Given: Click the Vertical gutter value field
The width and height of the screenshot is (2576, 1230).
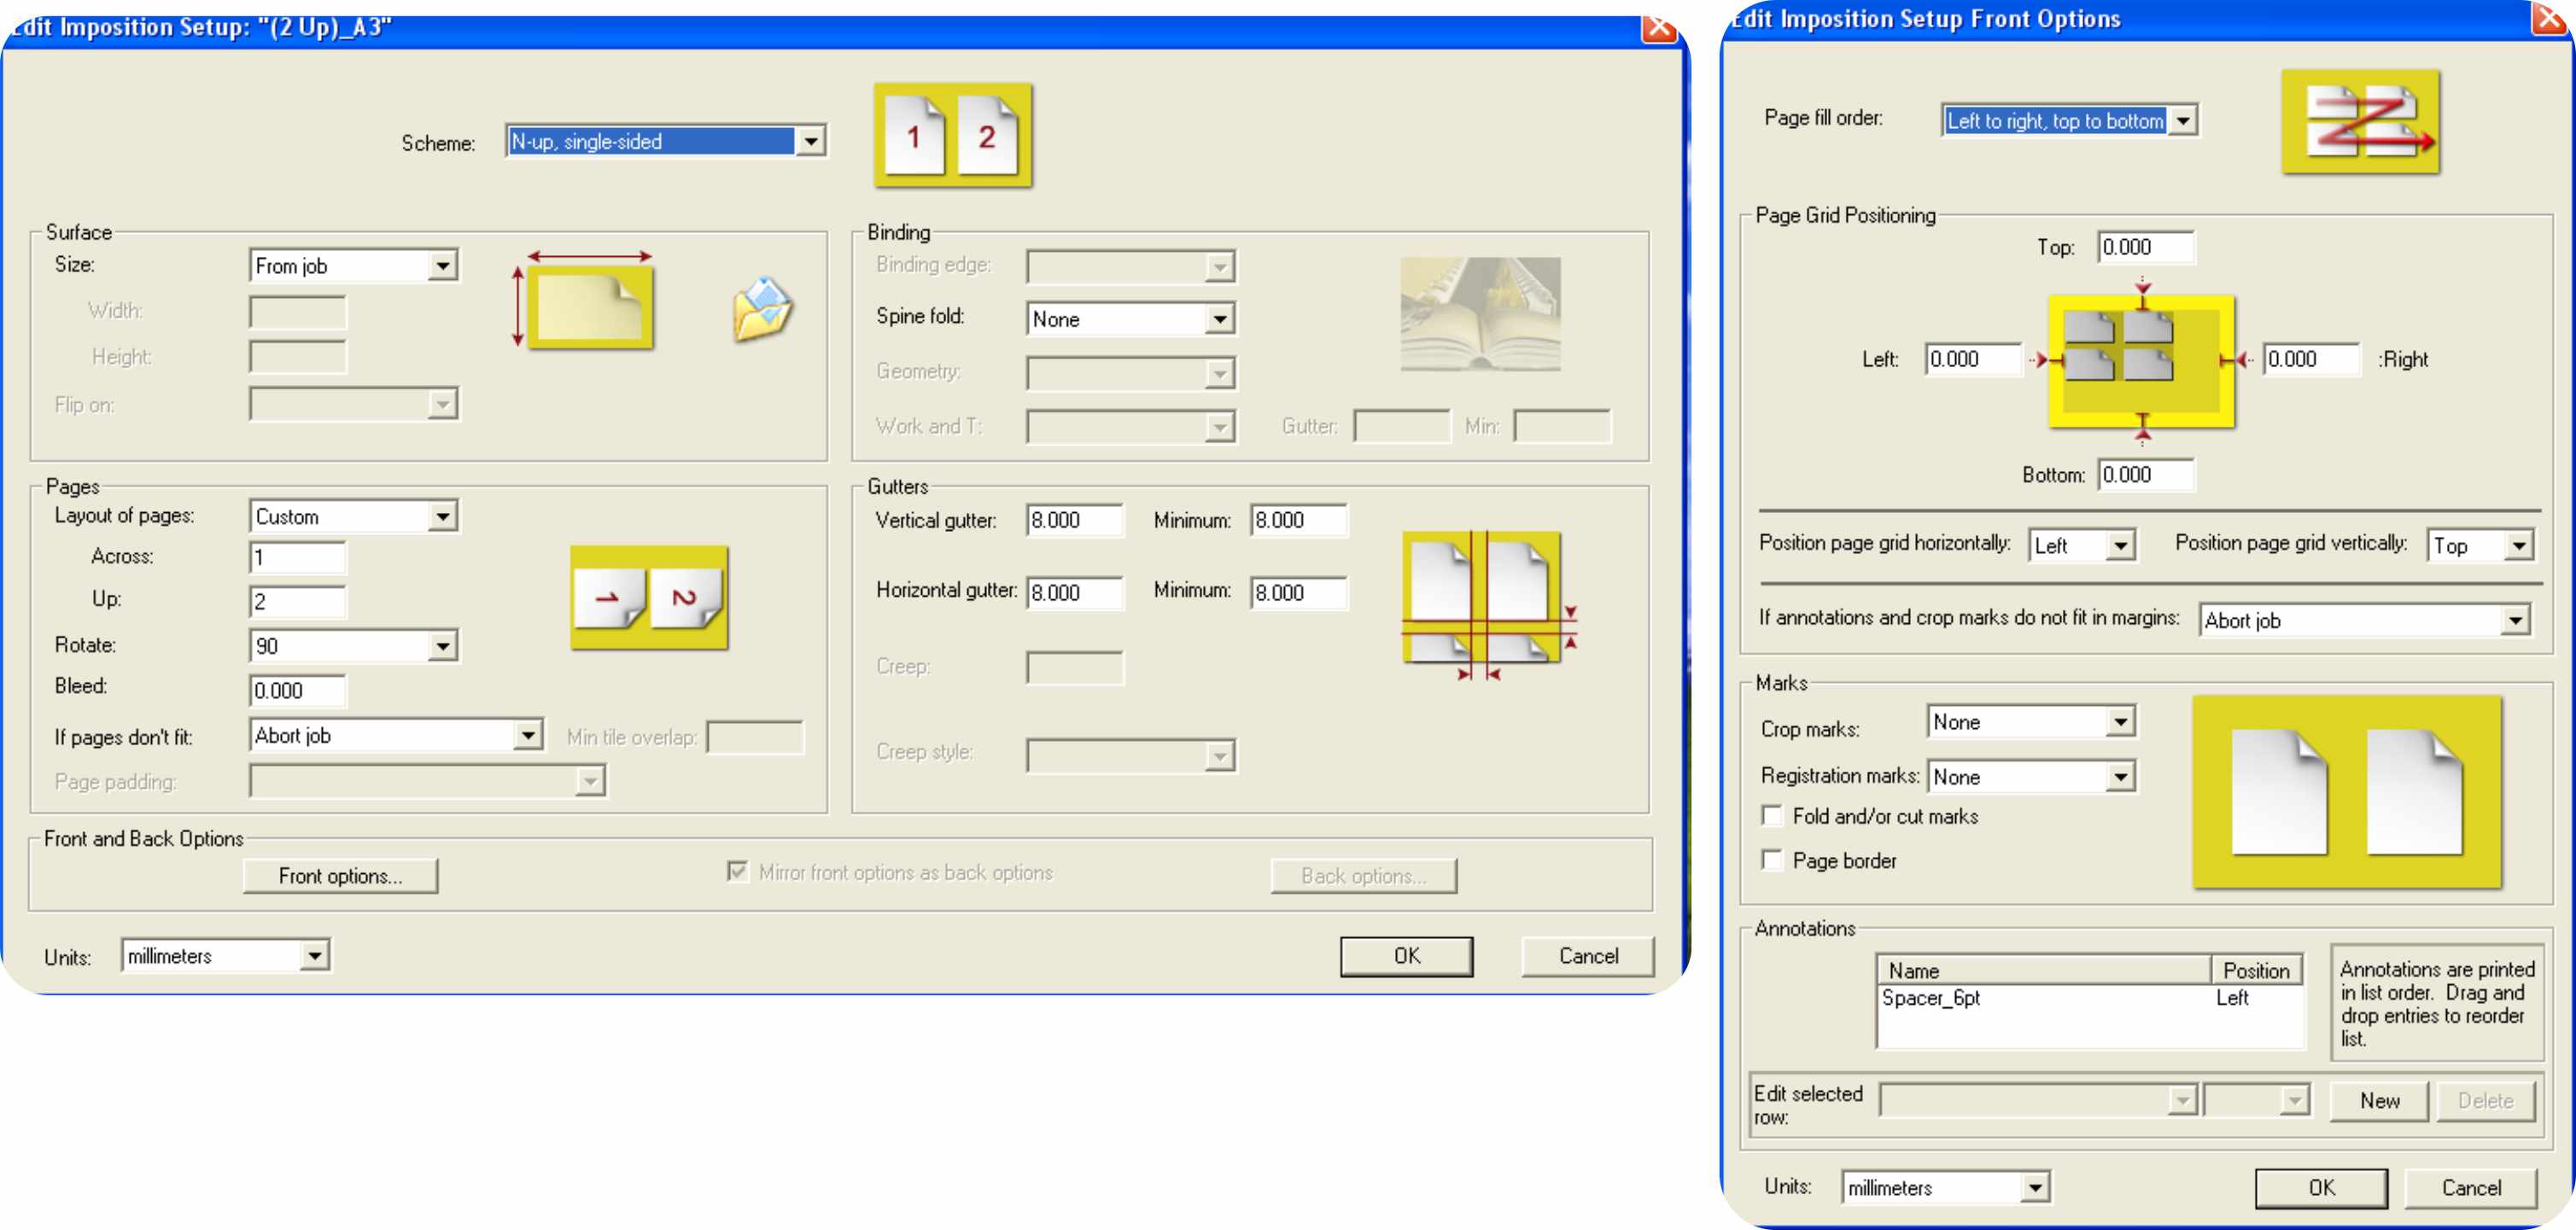Looking at the screenshot, I should pyautogui.click(x=1075, y=521).
